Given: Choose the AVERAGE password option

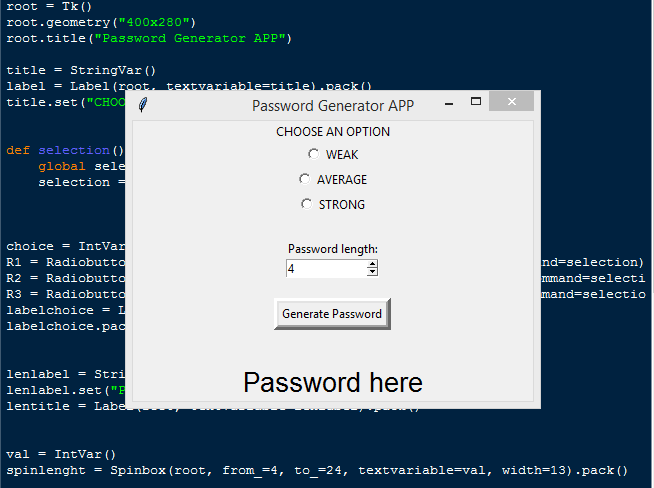Looking at the screenshot, I should click(x=305, y=179).
